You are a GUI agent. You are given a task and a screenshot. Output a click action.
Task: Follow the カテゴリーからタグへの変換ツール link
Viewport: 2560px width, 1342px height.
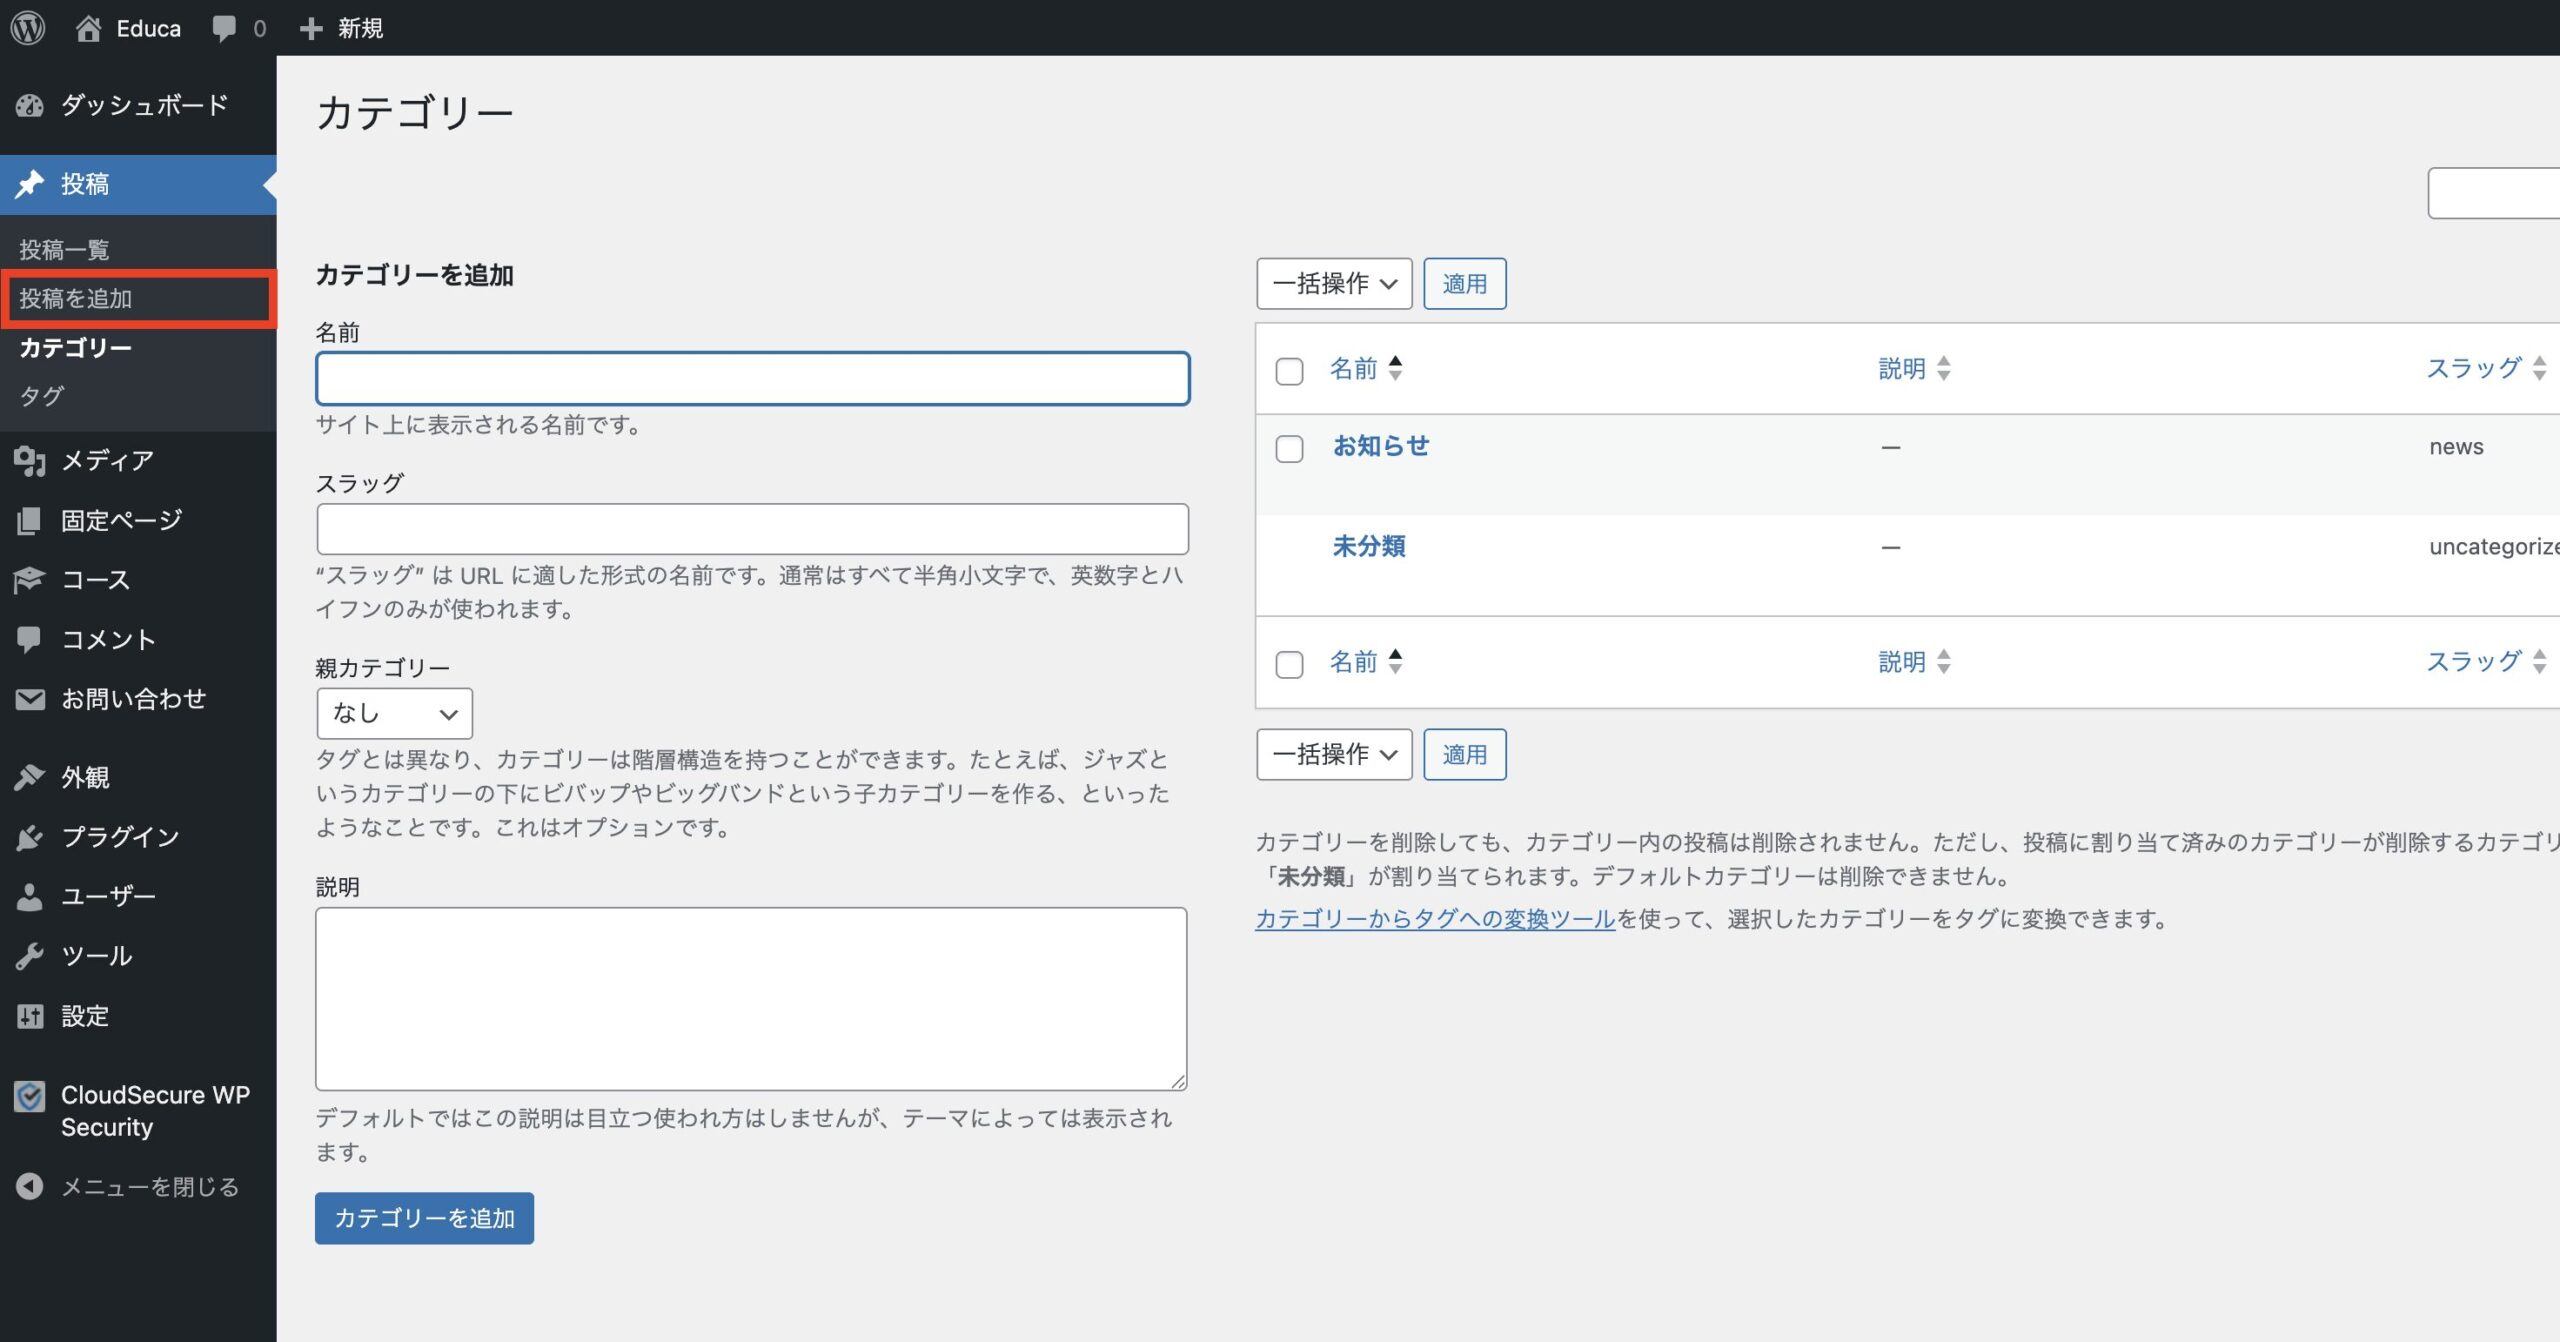(1434, 919)
